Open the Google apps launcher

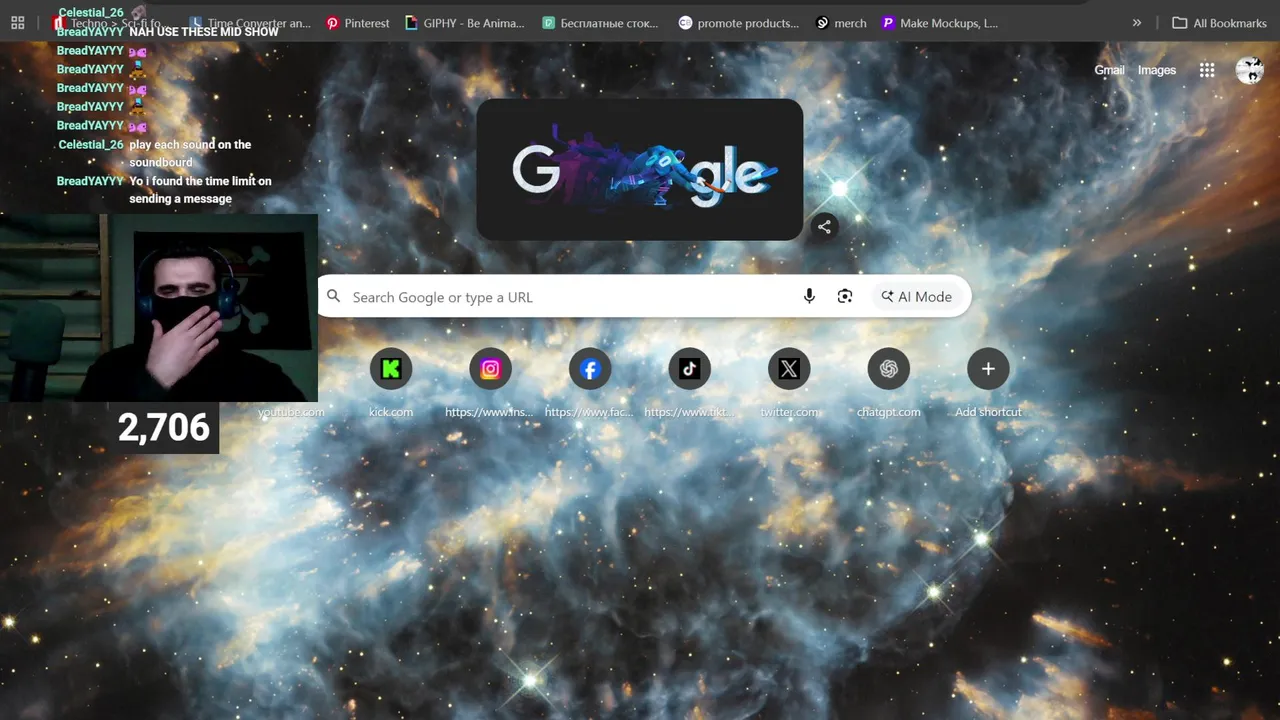click(x=1207, y=70)
